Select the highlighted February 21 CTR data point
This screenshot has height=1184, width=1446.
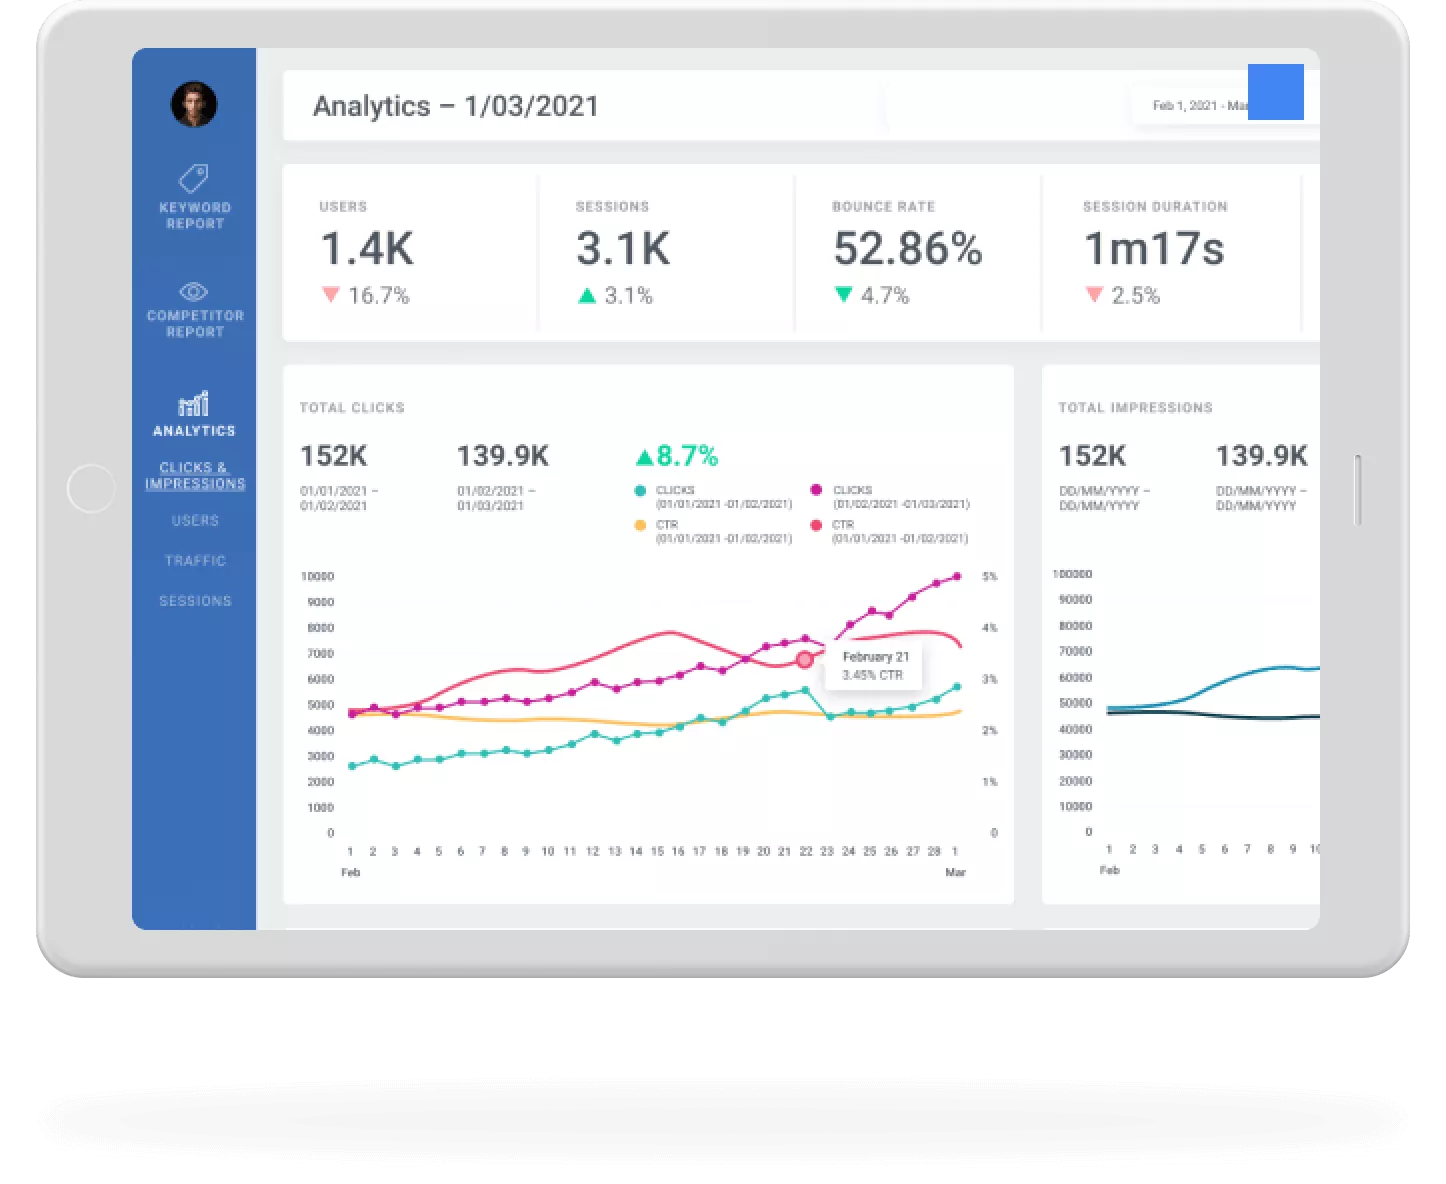805,660
